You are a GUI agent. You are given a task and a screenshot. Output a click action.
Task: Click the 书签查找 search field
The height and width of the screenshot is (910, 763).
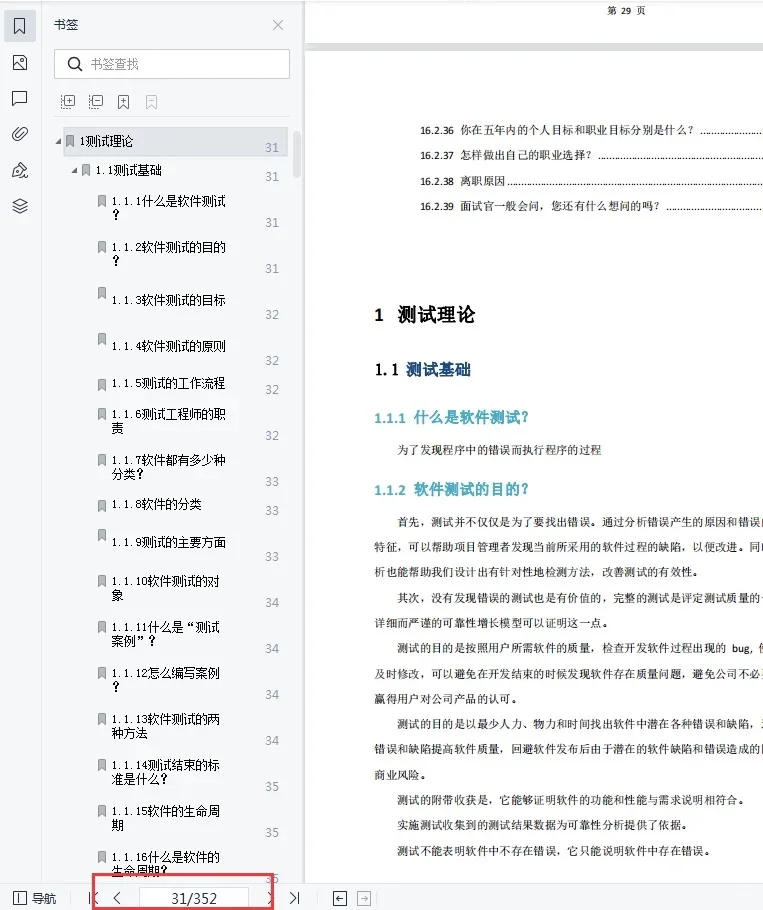172,64
